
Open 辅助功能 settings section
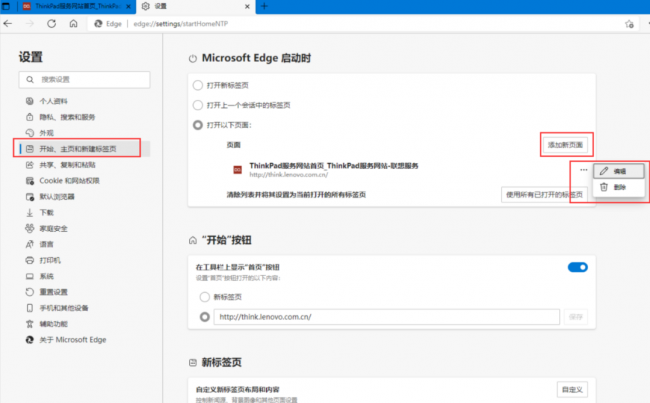click(x=46, y=324)
